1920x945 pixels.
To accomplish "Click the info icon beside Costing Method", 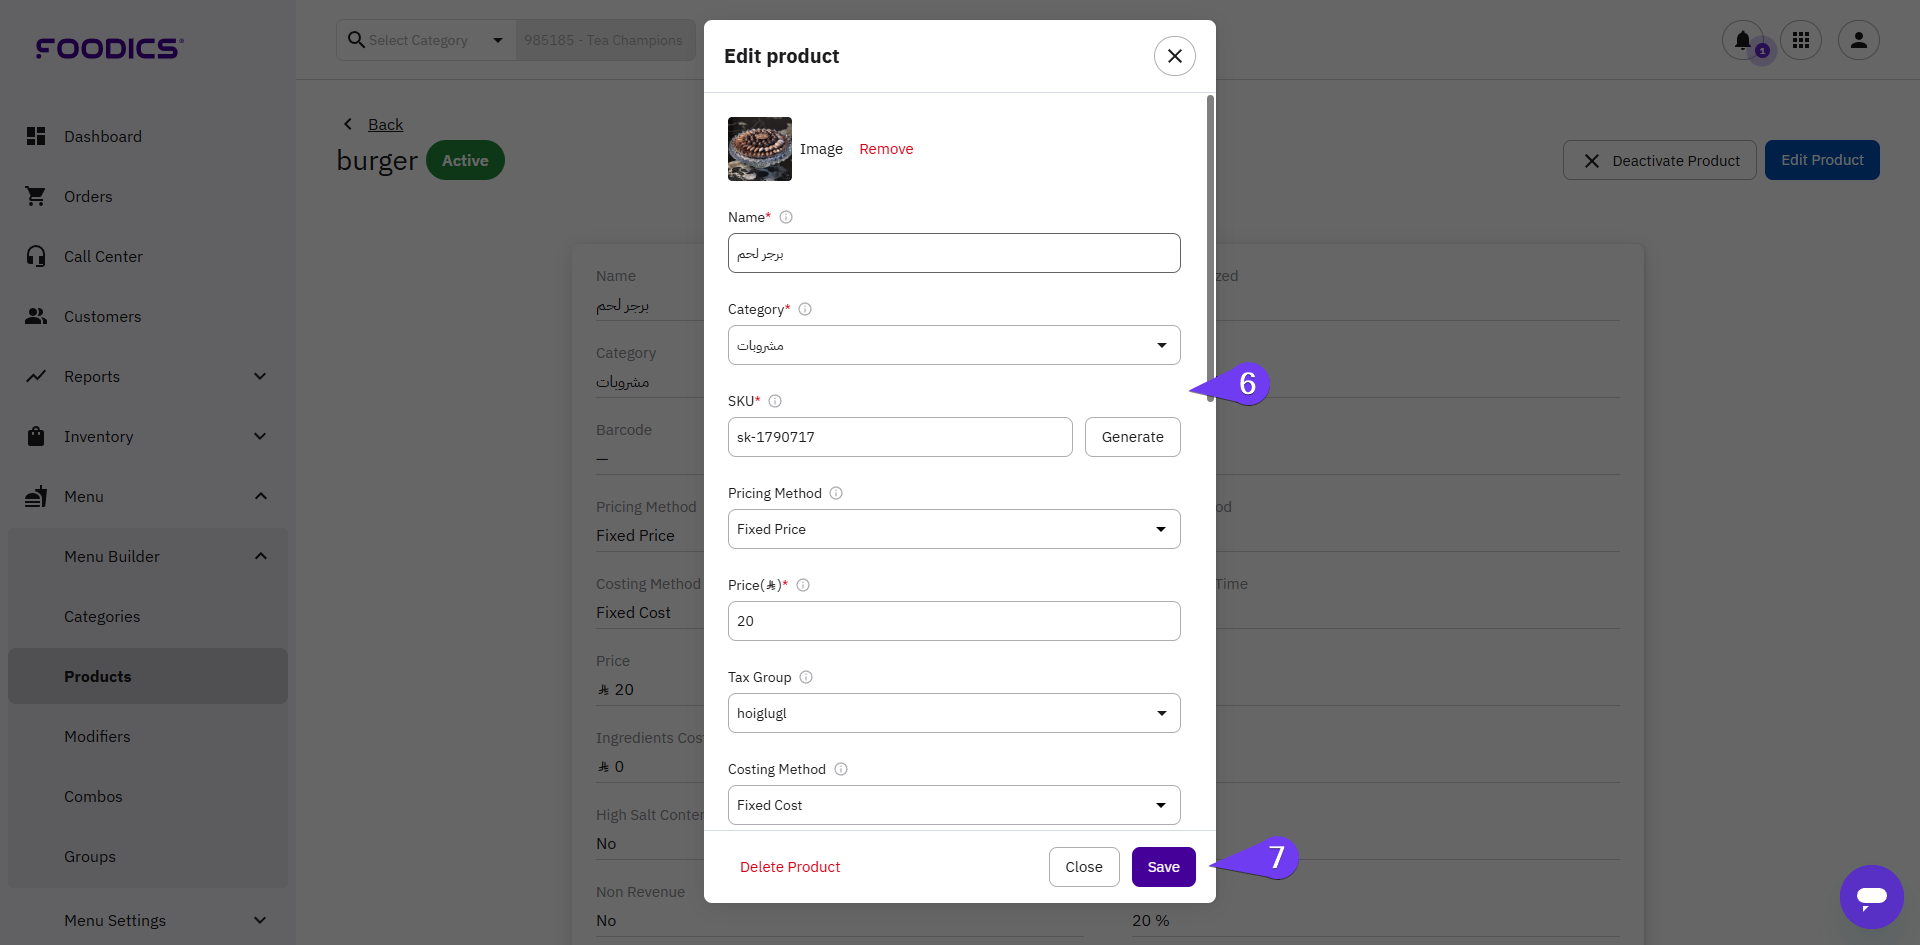I will click(841, 769).
